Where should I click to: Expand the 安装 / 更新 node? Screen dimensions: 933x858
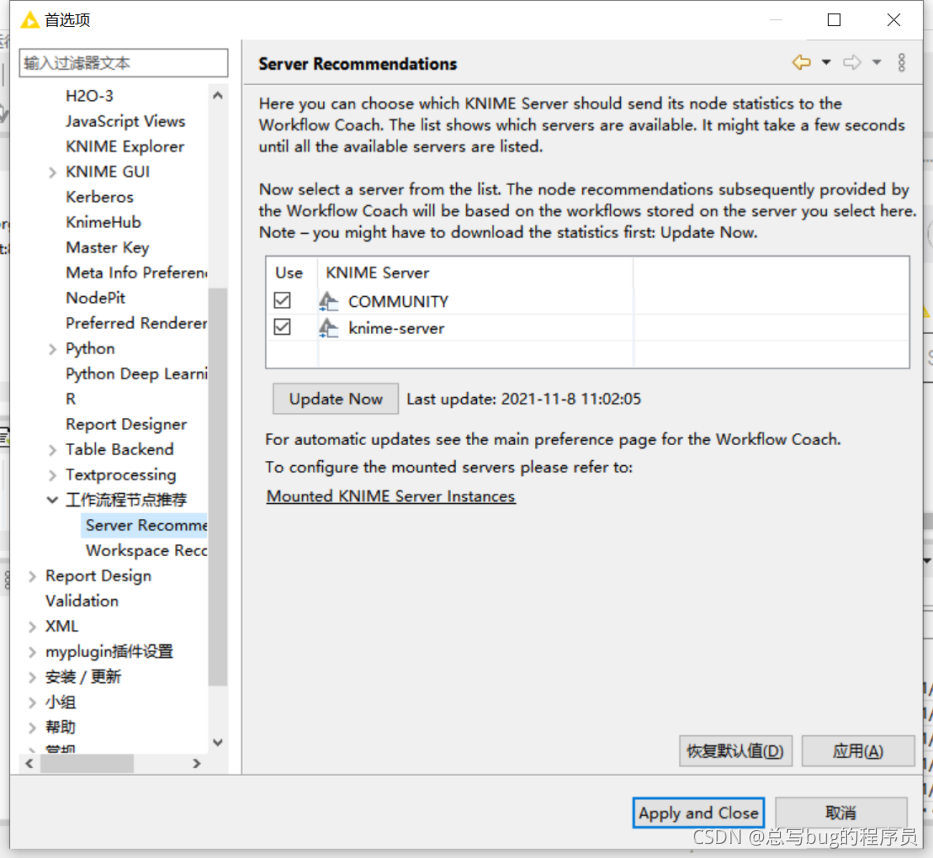click(x=32, y=677)
